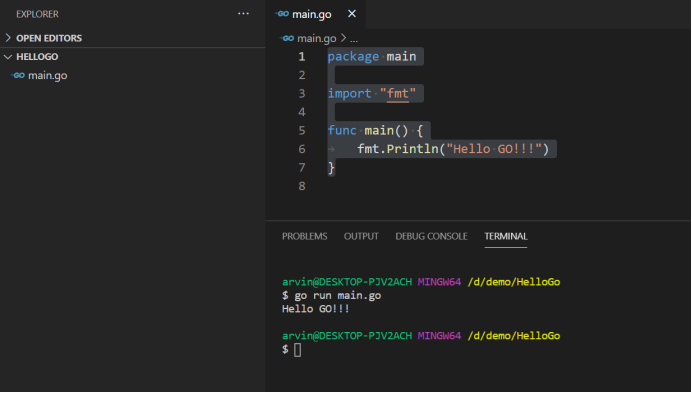Image resolution: width=692 pixels, height=393 pixels.
Task: Click the "fmt" import string in the editor
Action: point(398,94)
